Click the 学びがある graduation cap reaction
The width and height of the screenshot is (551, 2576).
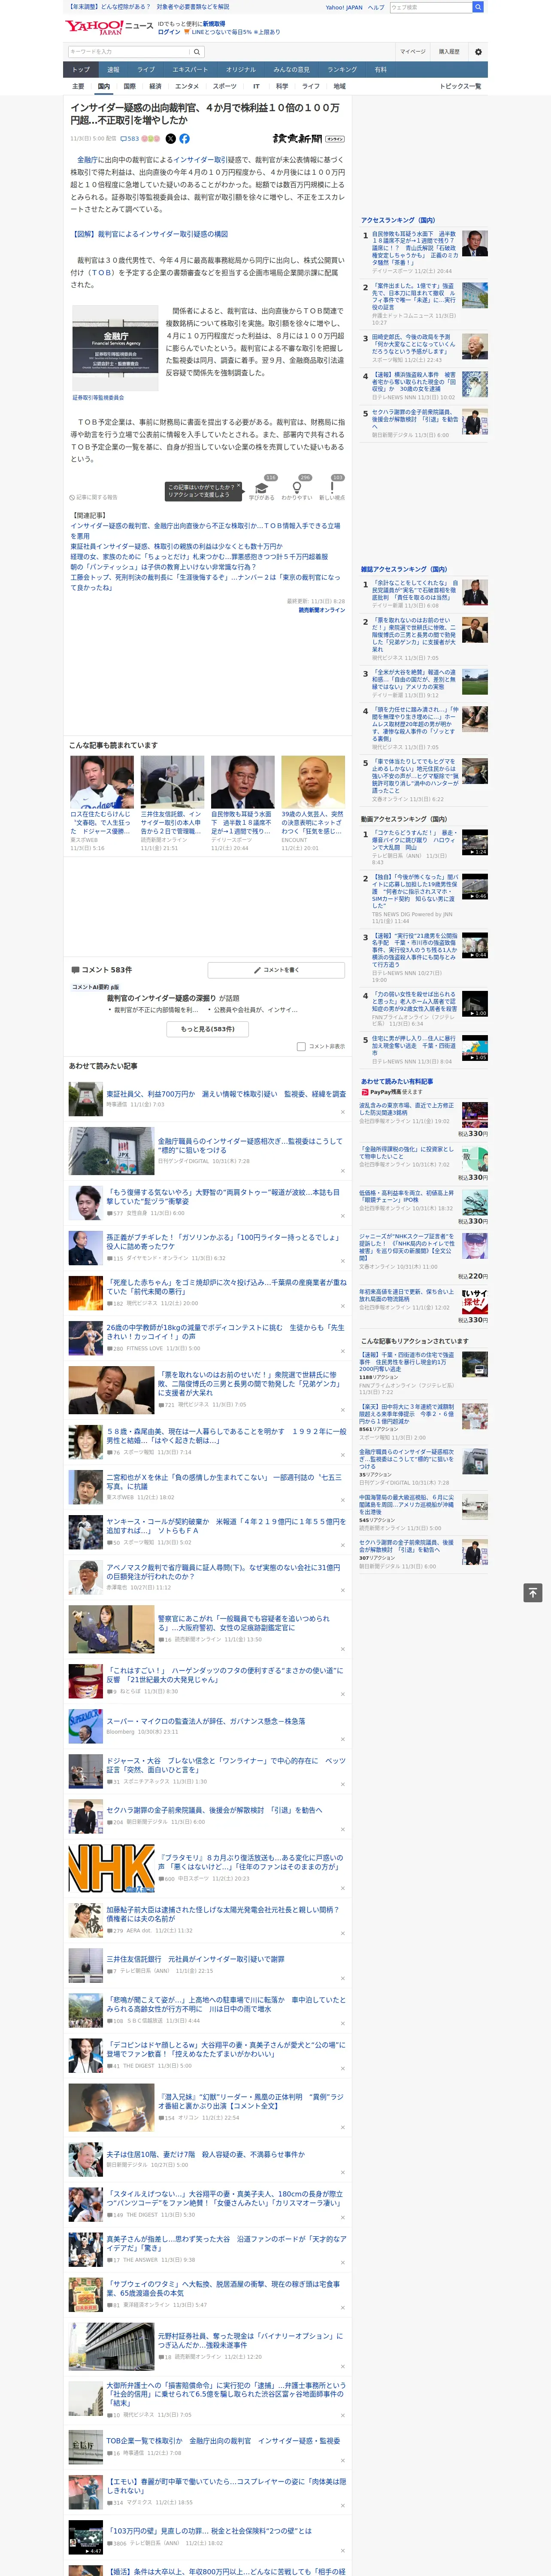click(262, 489)
